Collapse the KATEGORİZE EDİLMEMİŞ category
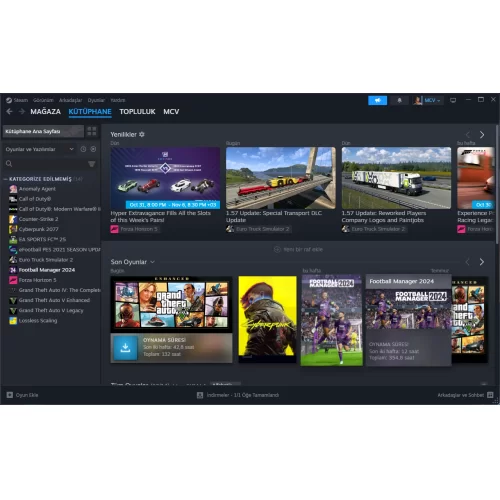This screenshot has width=500, height=500. click(5, 179)
